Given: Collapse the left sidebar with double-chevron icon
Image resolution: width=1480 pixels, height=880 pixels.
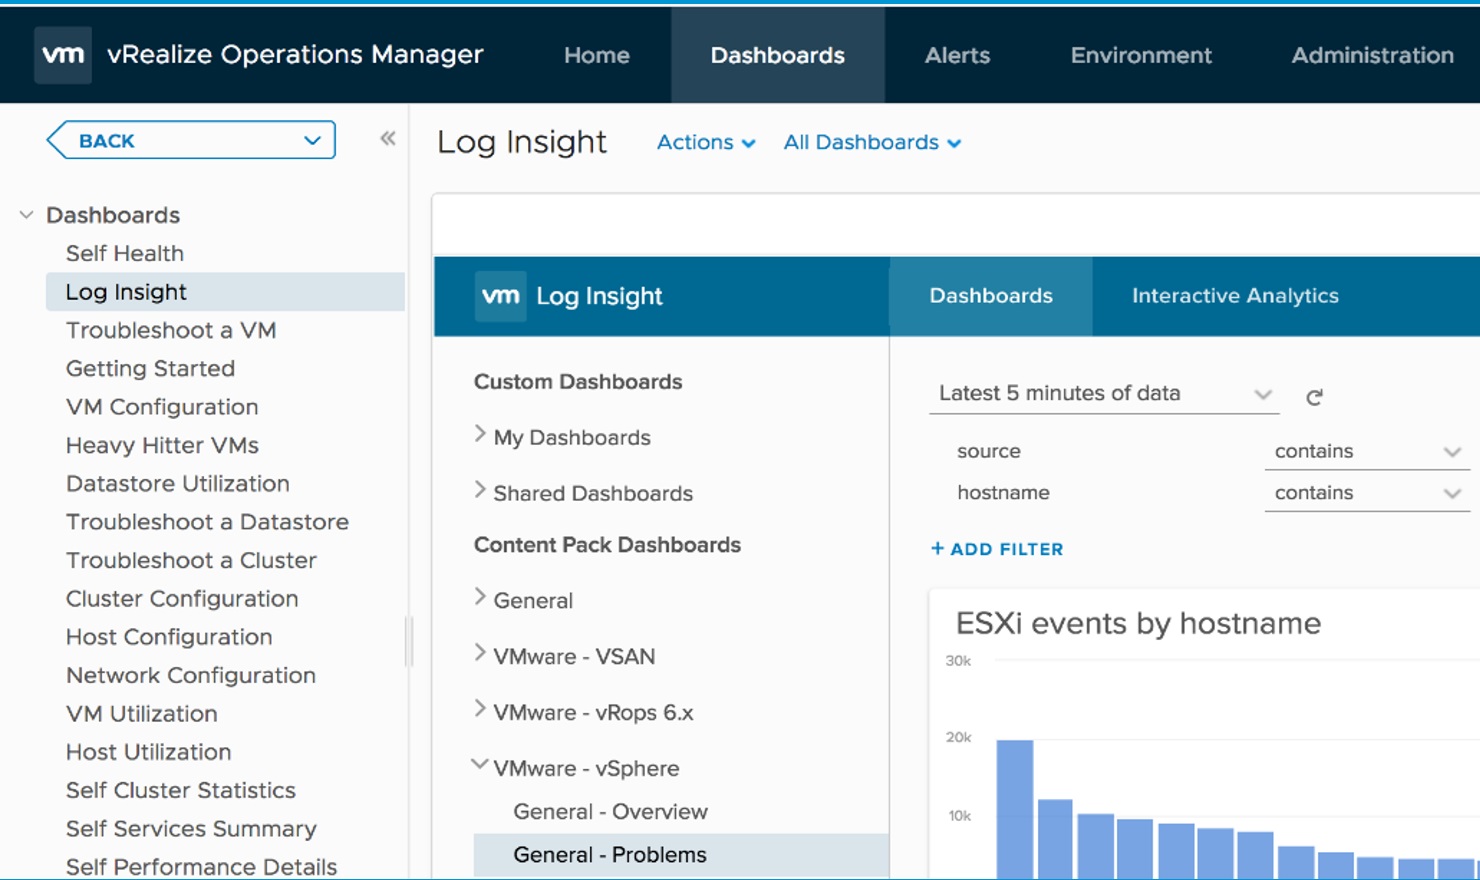Looking at the screenshot, I should (388, 139).
